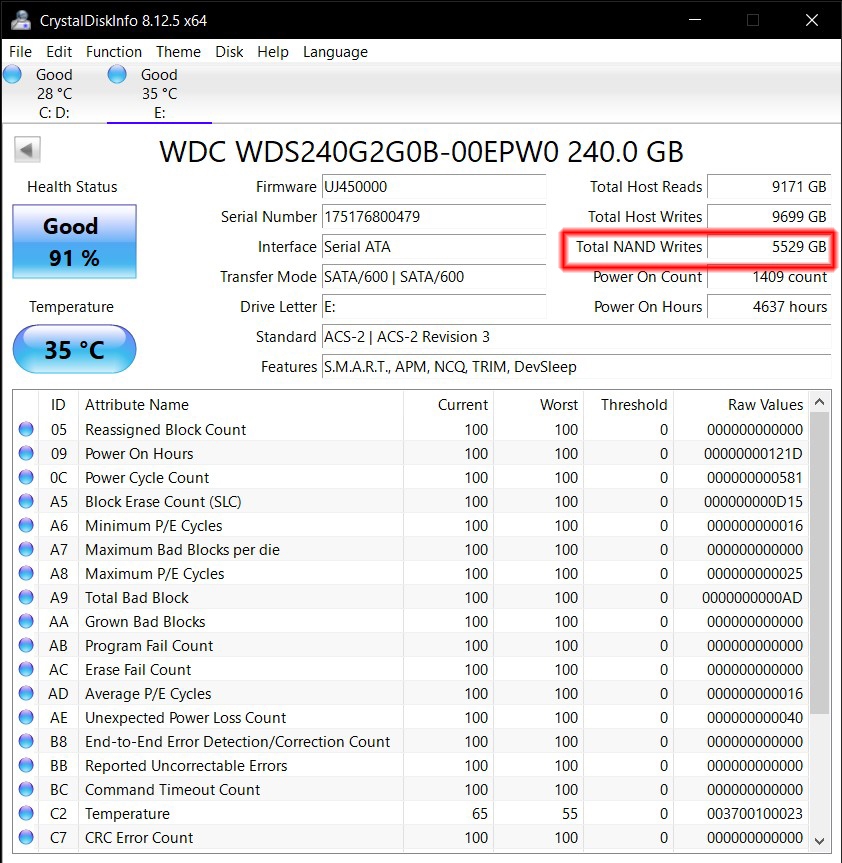
Task: Click raw value 0000000000AD of Total Bad Block
Action: point(752,598)
